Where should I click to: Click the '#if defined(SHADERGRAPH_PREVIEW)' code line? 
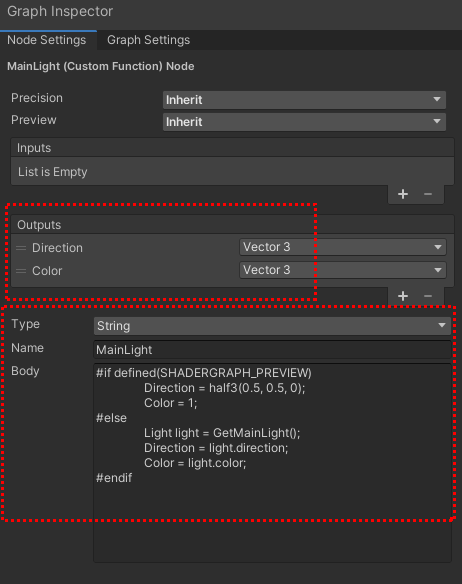pos(204,373)
